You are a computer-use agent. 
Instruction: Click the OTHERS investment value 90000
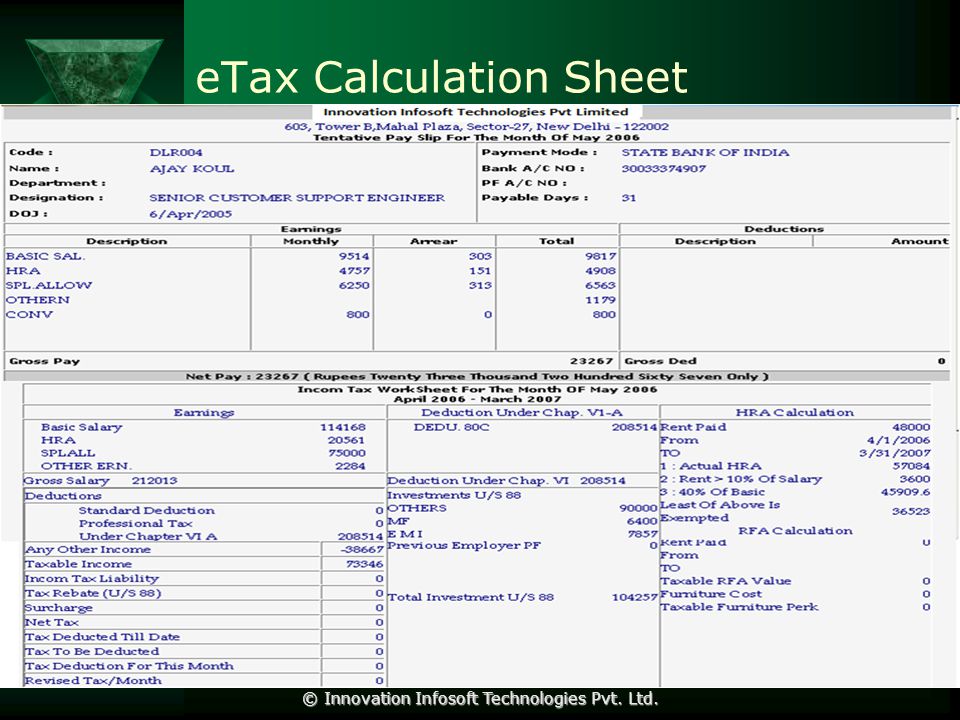638,508
